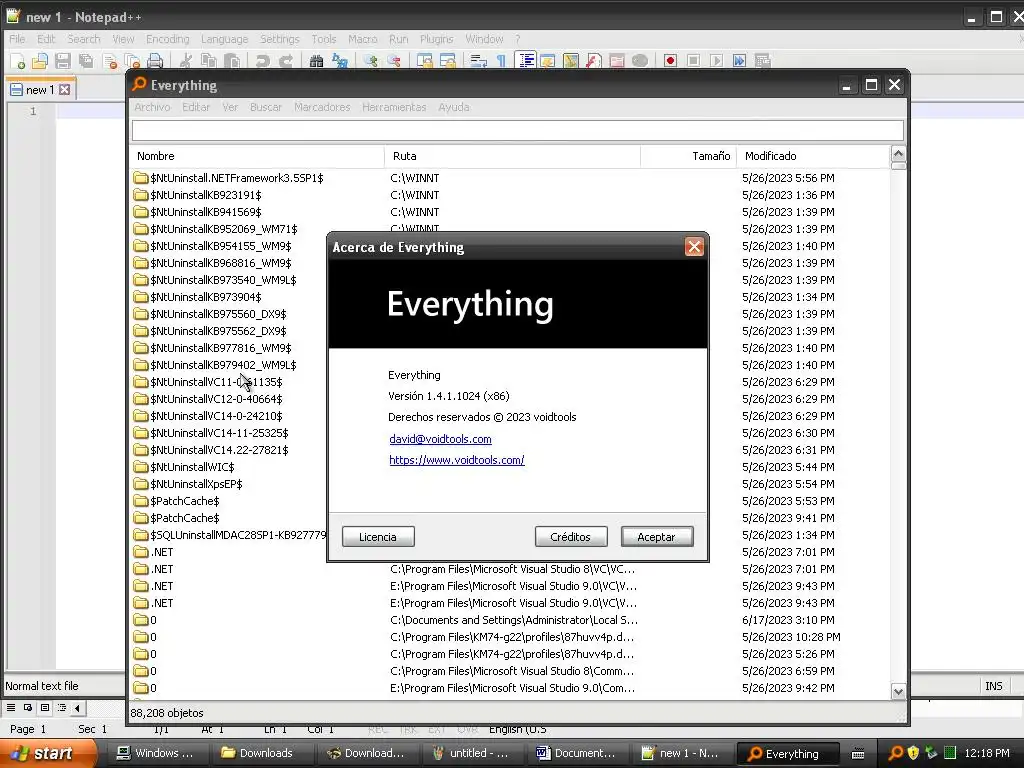Select the $NtUninstall.NETFramework3.5SP1$ row

[511, 178]
